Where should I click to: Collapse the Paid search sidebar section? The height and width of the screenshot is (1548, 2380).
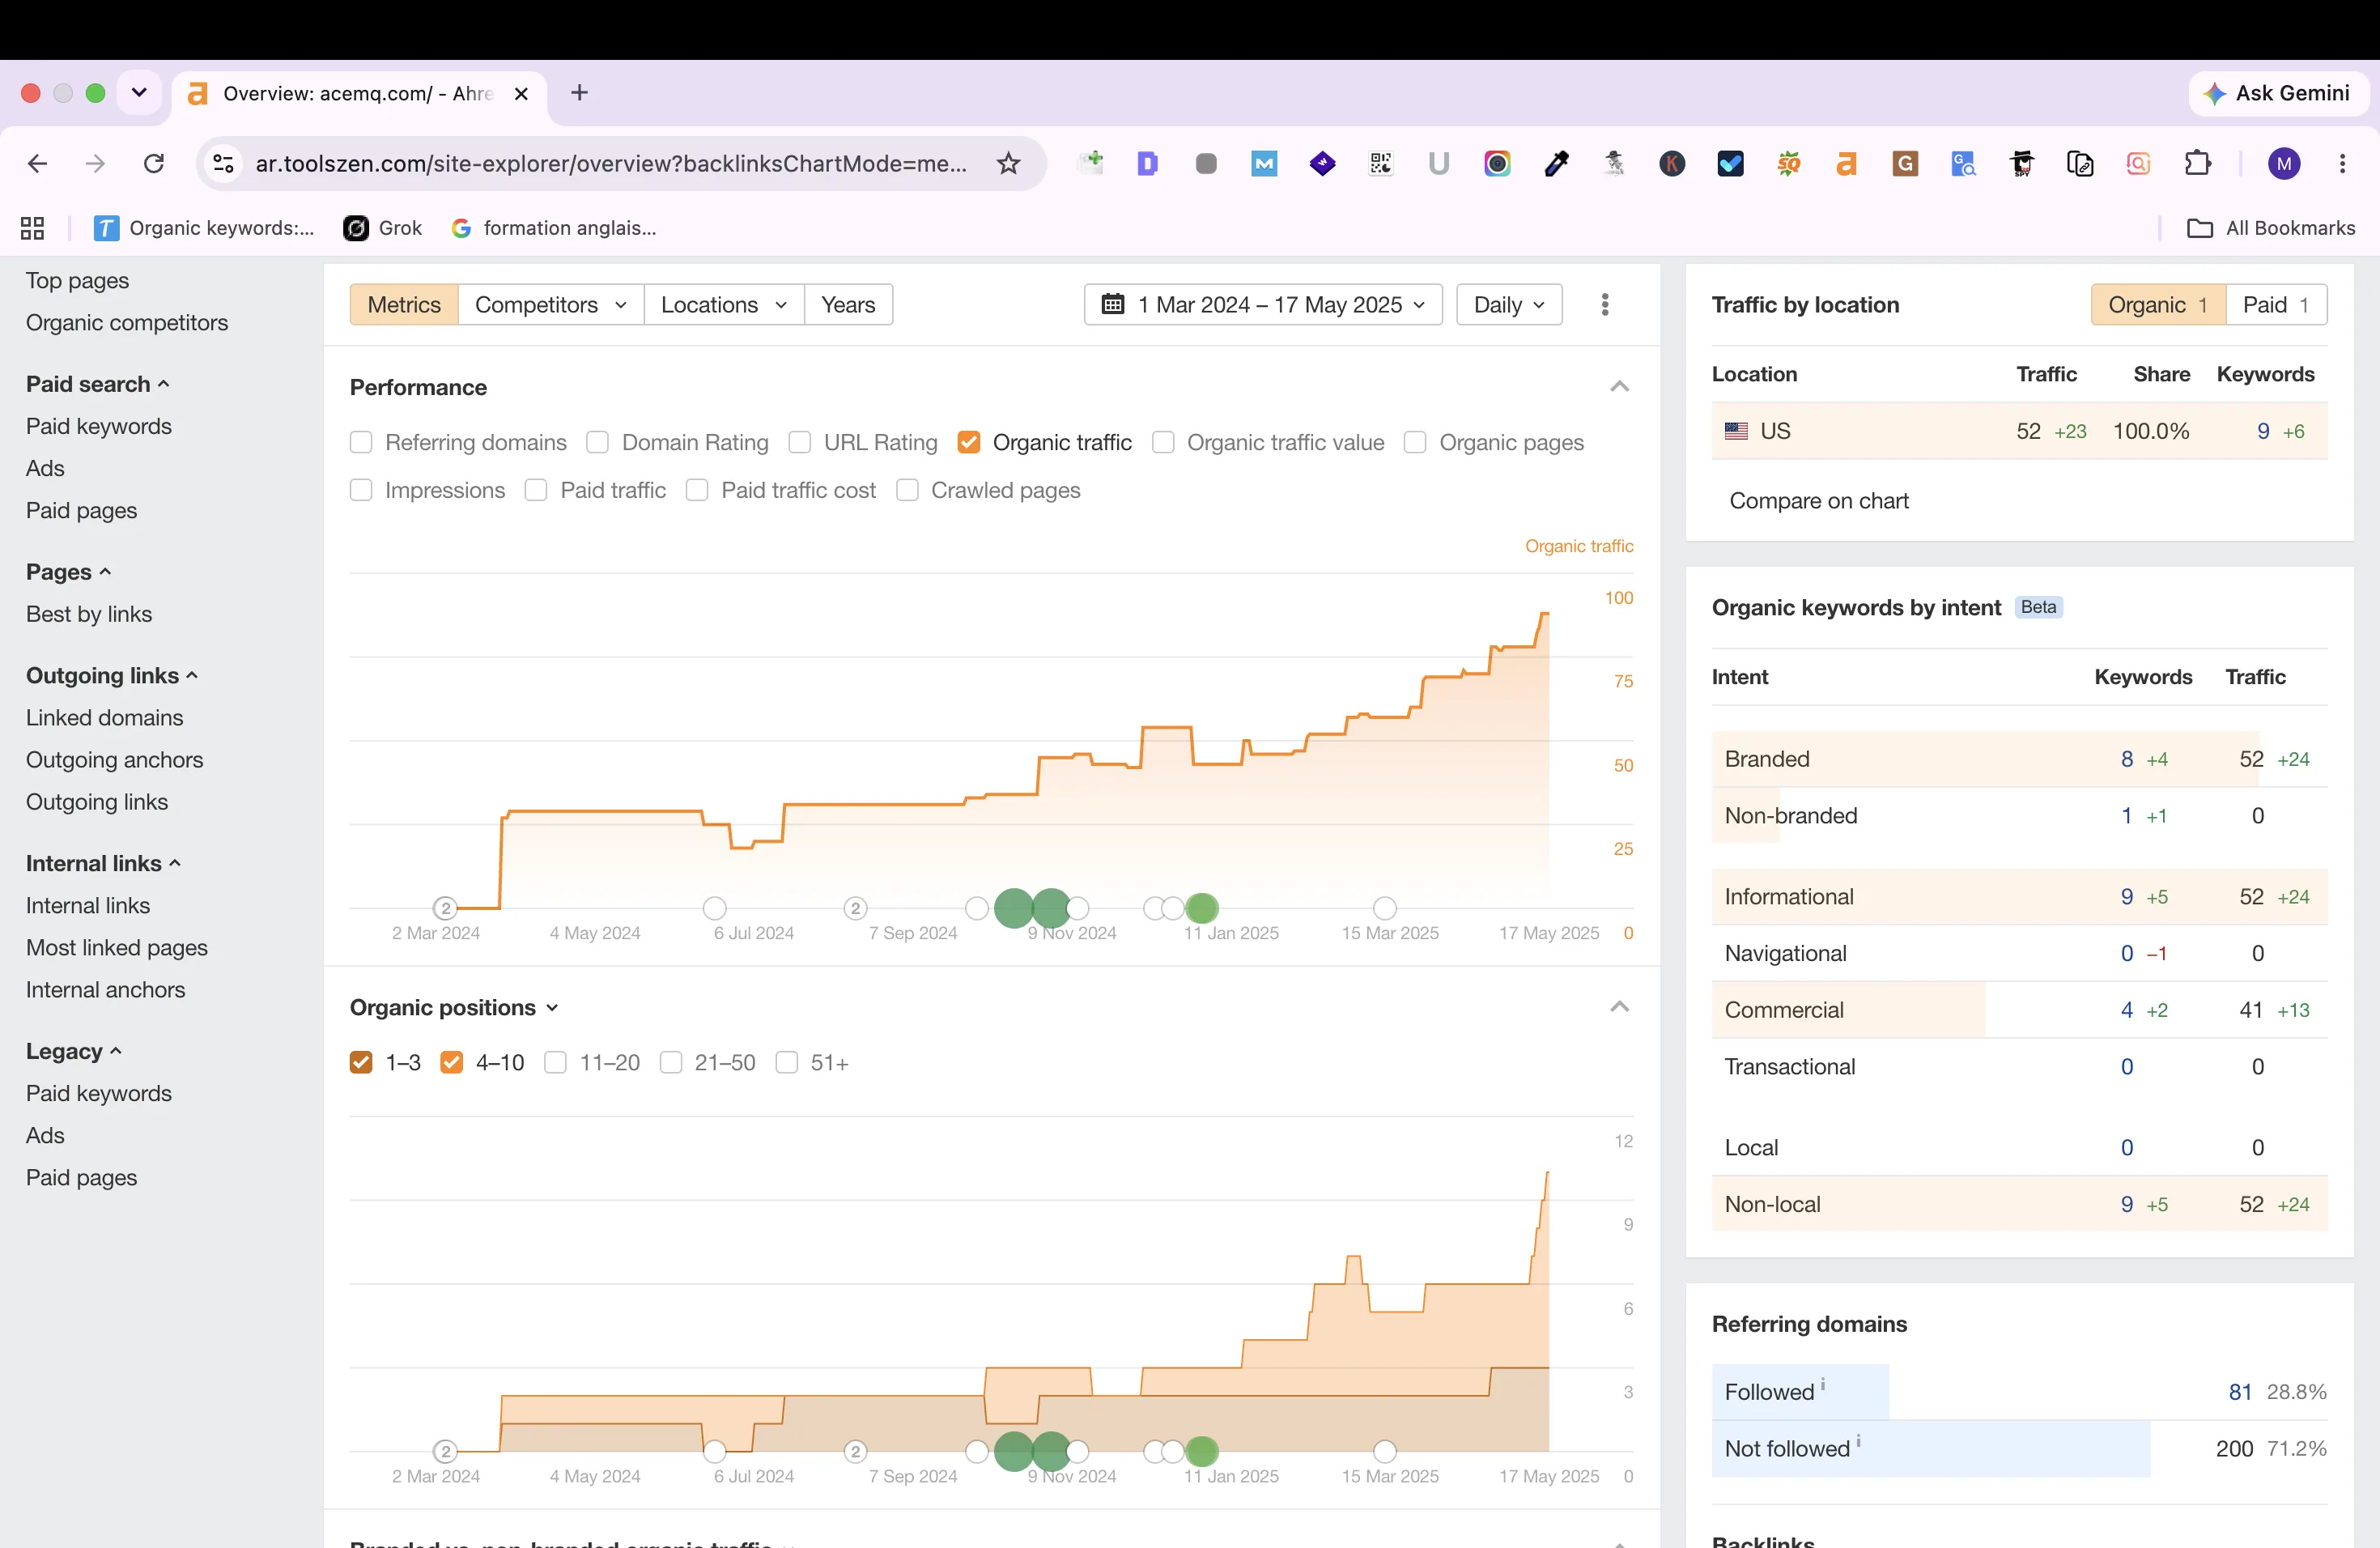98,384
